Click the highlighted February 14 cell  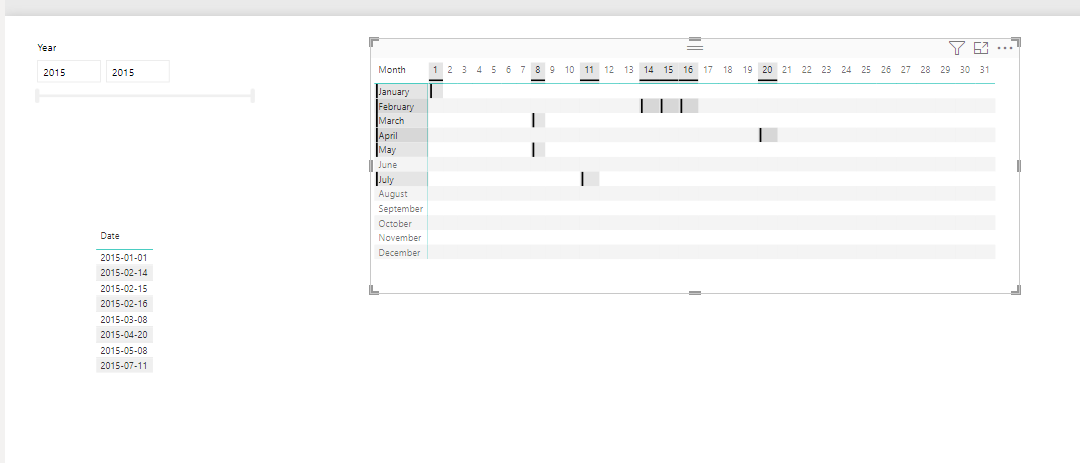tap(650, 105)
